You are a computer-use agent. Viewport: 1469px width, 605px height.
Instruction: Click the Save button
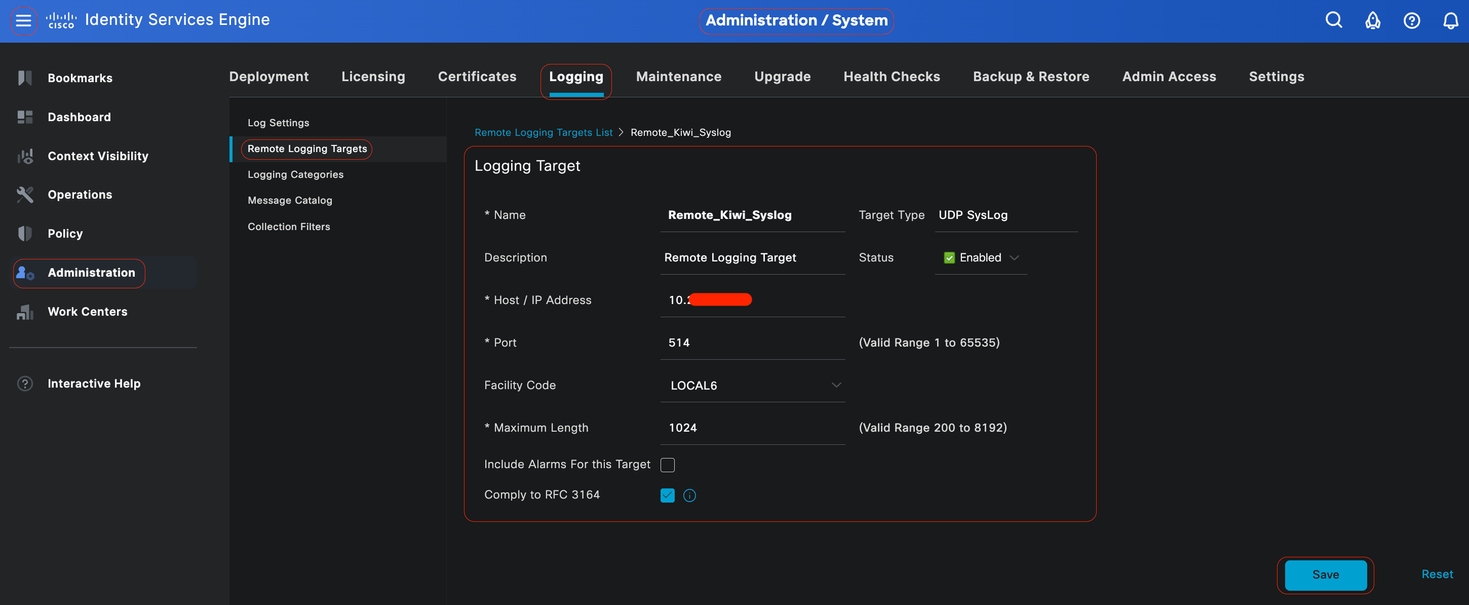coord(1325,575)
